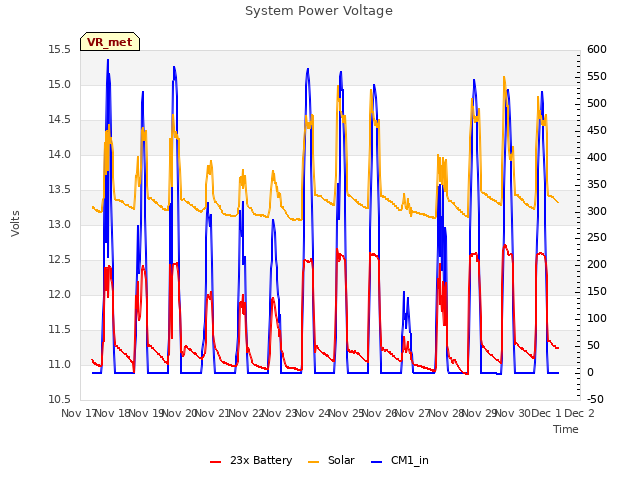Viewport: 640px width, 480px height.
Task: Click the 11.5 left axis tick label
Action: tap(60, 329)
